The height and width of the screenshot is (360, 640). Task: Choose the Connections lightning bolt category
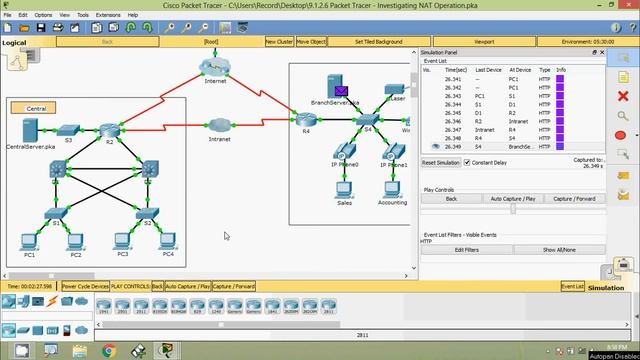(52, 301)
